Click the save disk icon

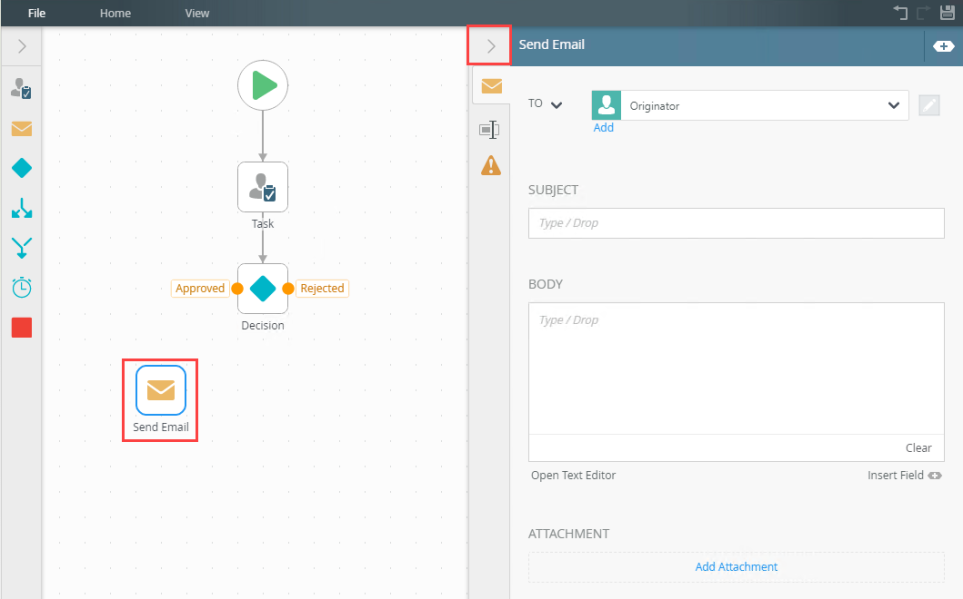(x=948, y=12)
